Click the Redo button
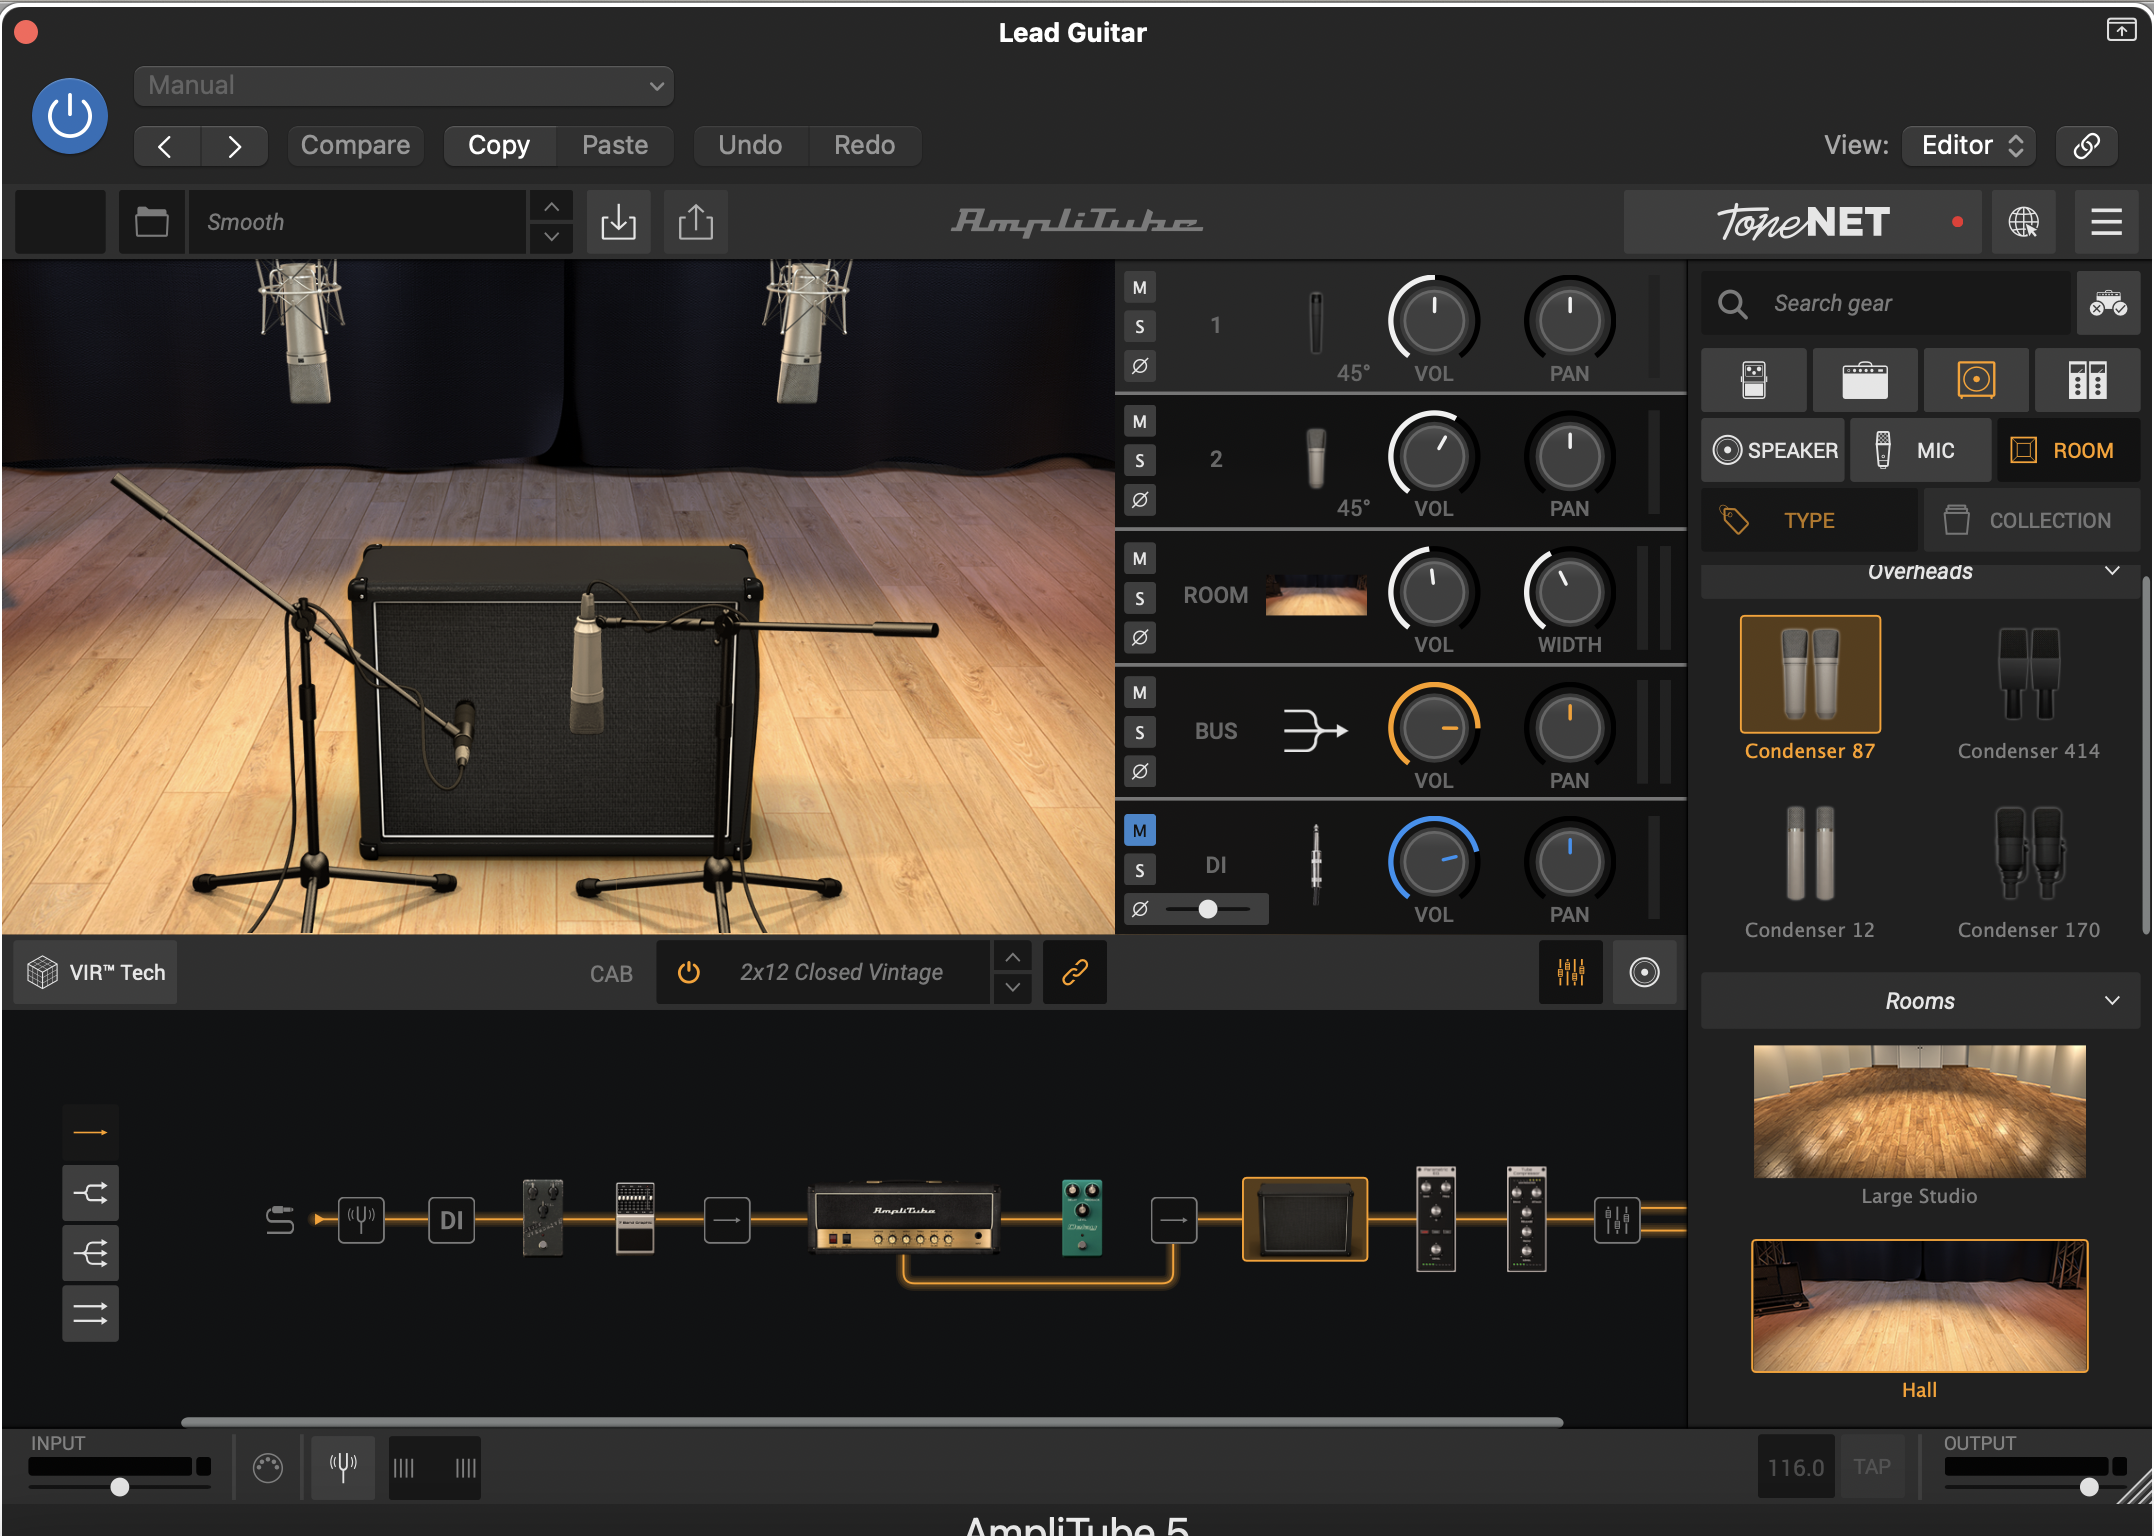 (864, 146)
